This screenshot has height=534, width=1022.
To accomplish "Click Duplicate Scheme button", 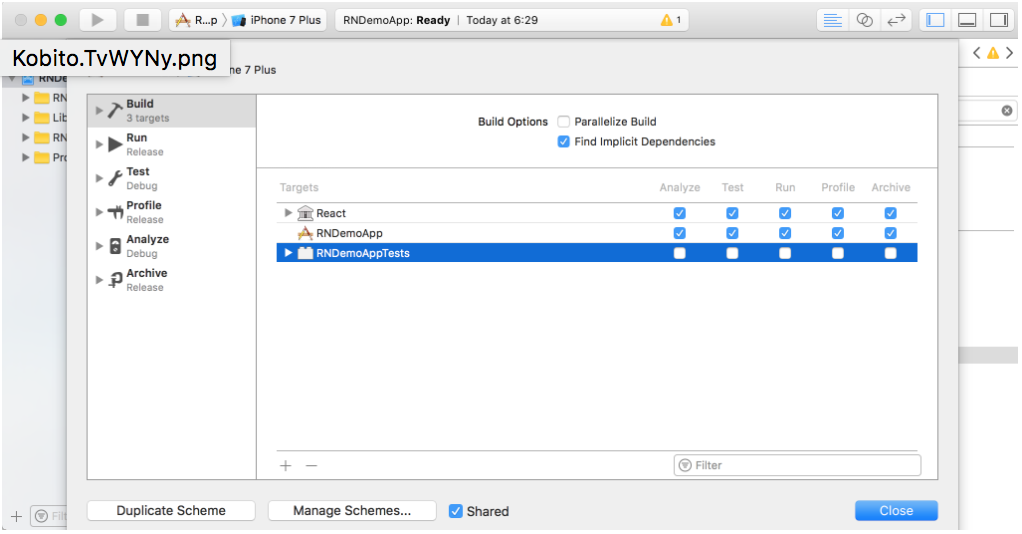I will (171, 511).
